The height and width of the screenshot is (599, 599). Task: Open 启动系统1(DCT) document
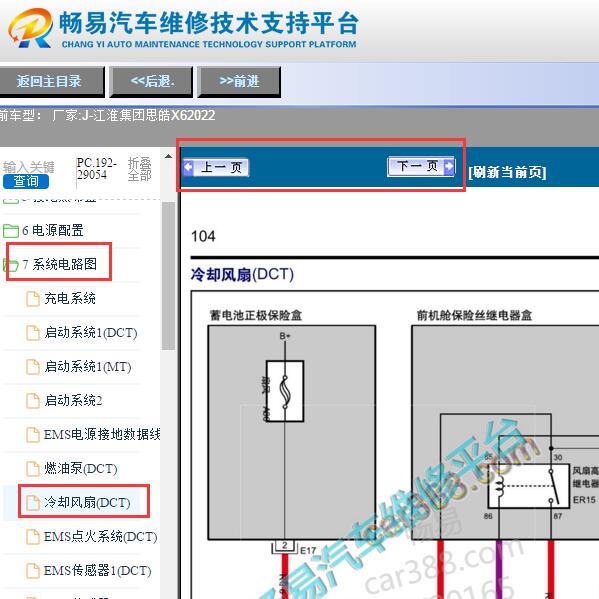[91, 332]
